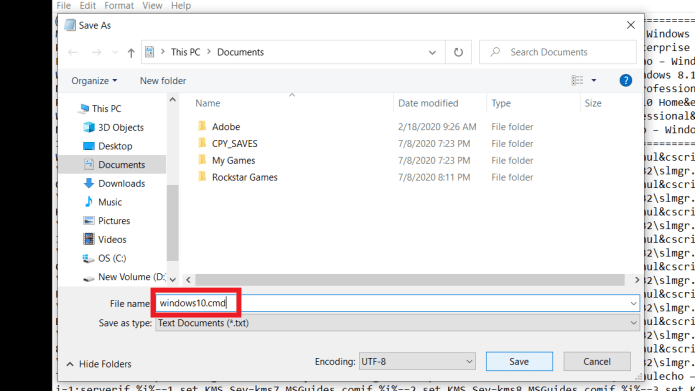This screenshot has height=391, width=695.
Task: Open Notepad's Format menu
Action: (x=119, y=5)
